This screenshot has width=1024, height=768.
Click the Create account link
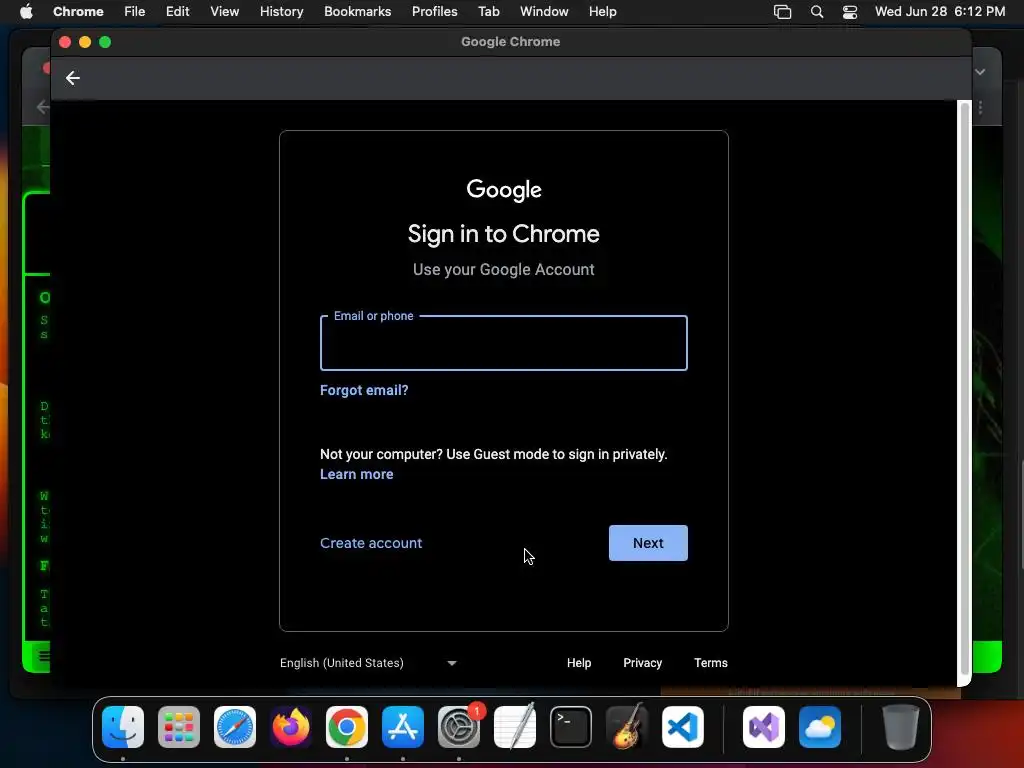click(x=371, y=543)
